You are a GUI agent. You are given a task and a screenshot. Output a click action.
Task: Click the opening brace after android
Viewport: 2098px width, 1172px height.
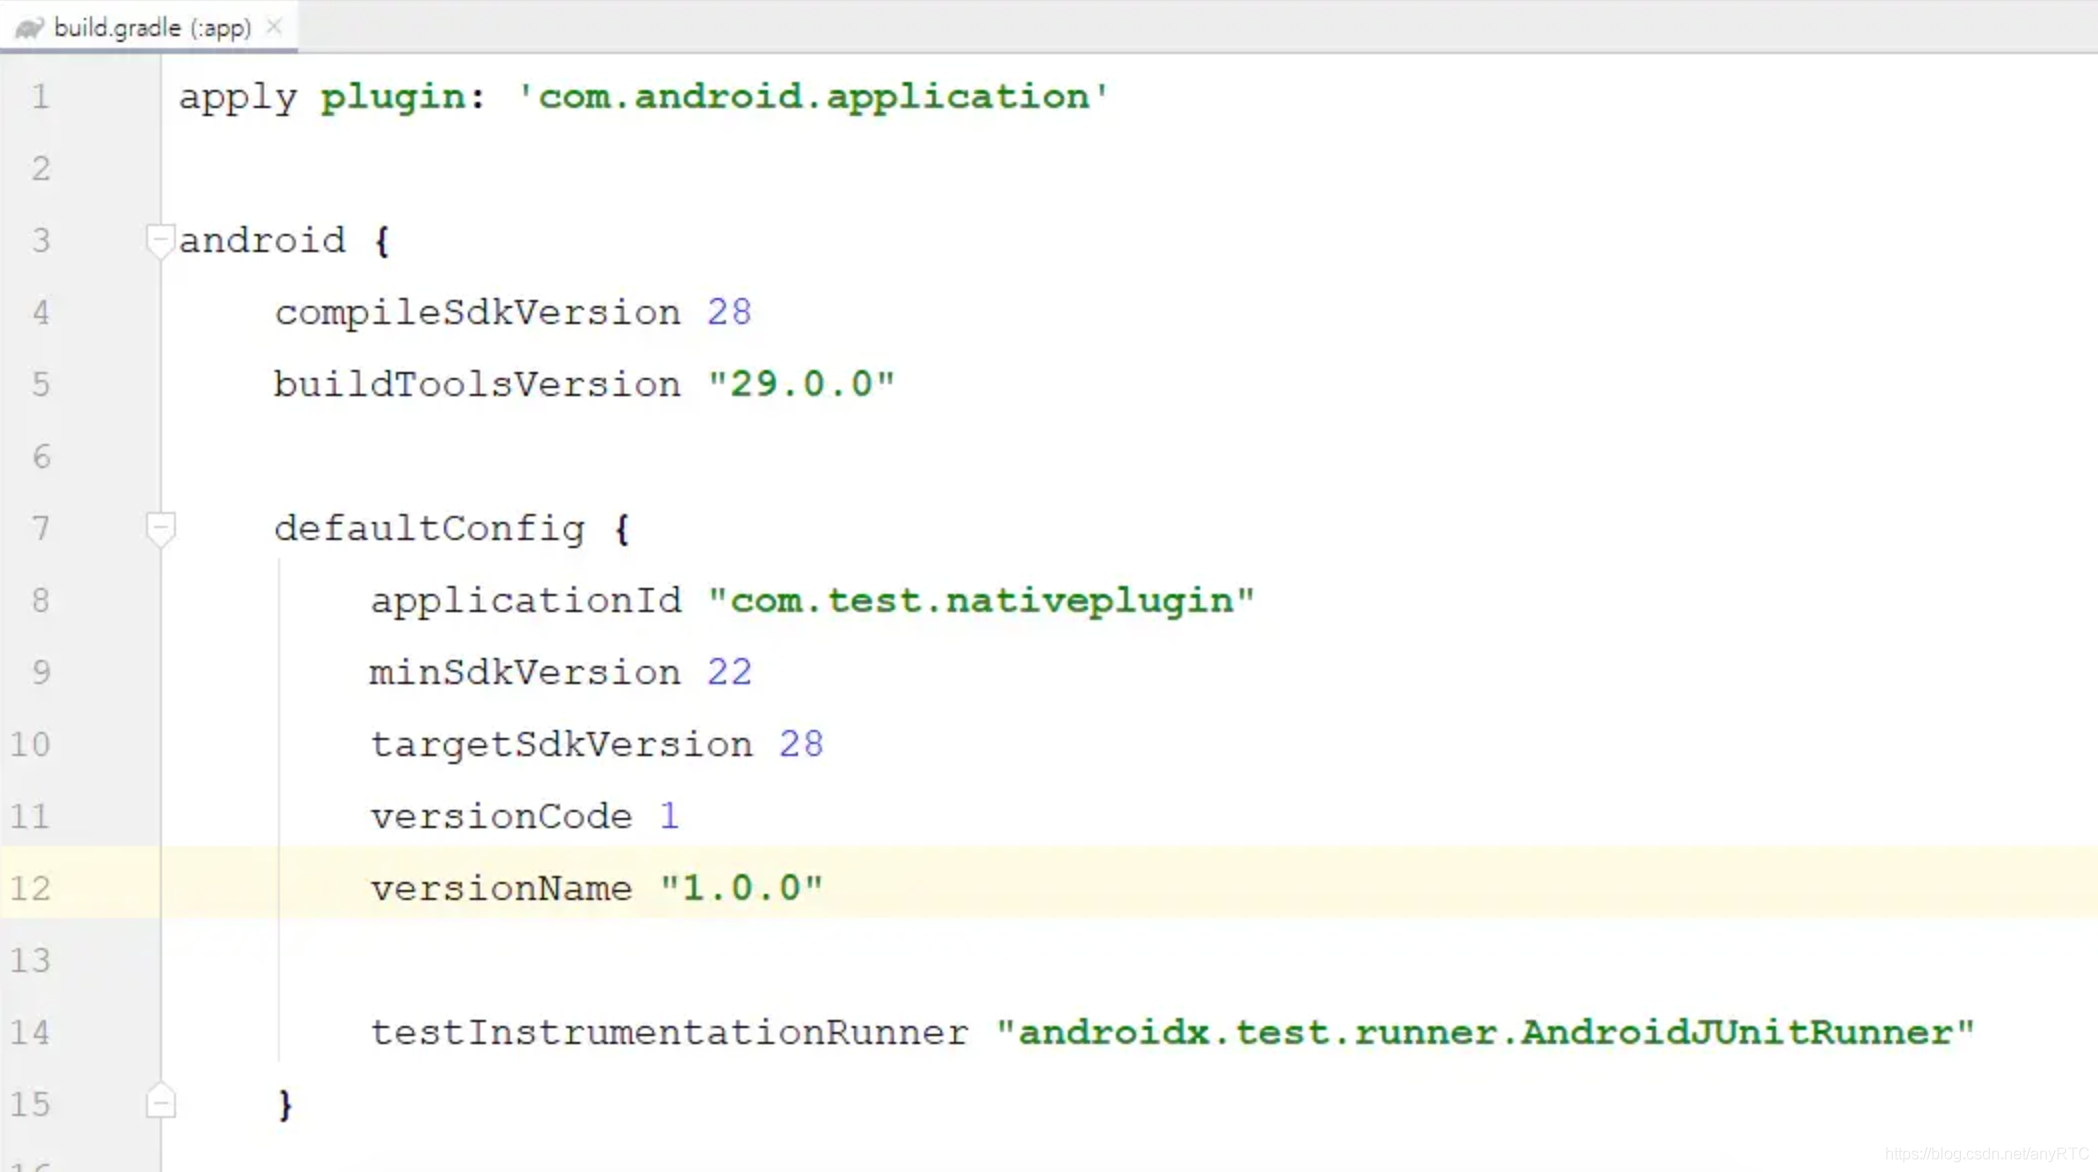tap(381, 242)
